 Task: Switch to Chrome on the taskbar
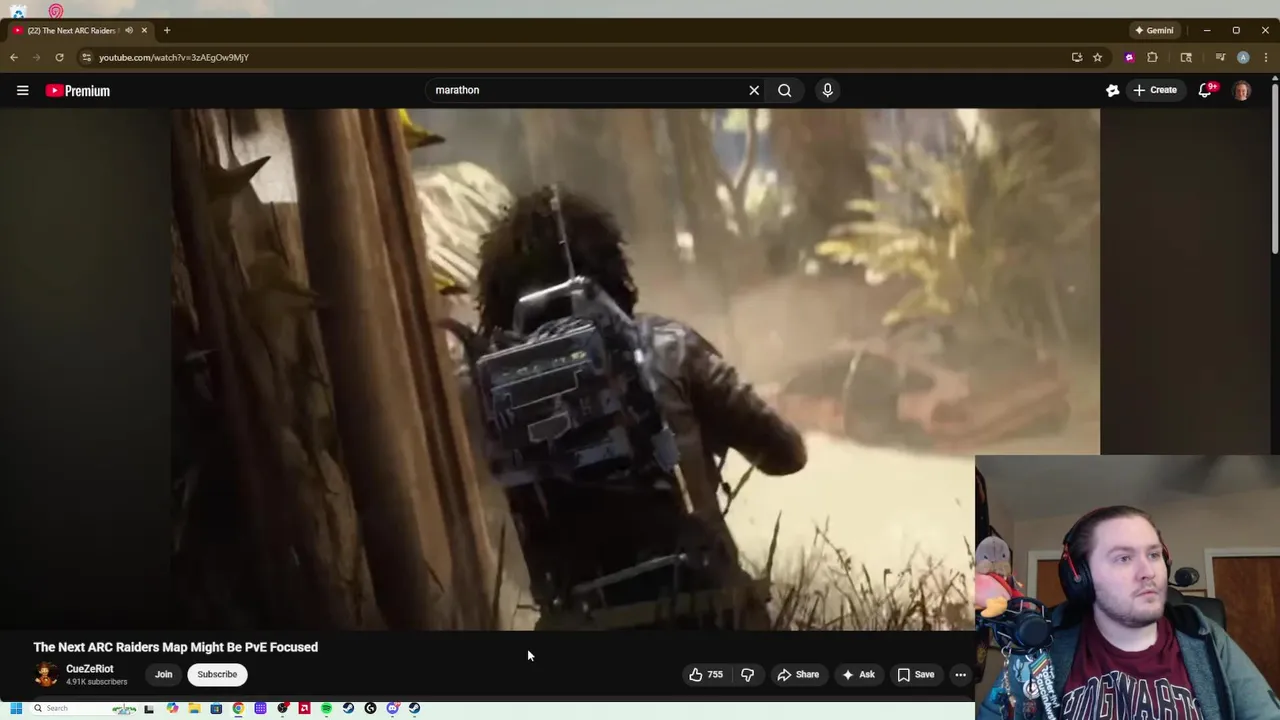[238, 708]
